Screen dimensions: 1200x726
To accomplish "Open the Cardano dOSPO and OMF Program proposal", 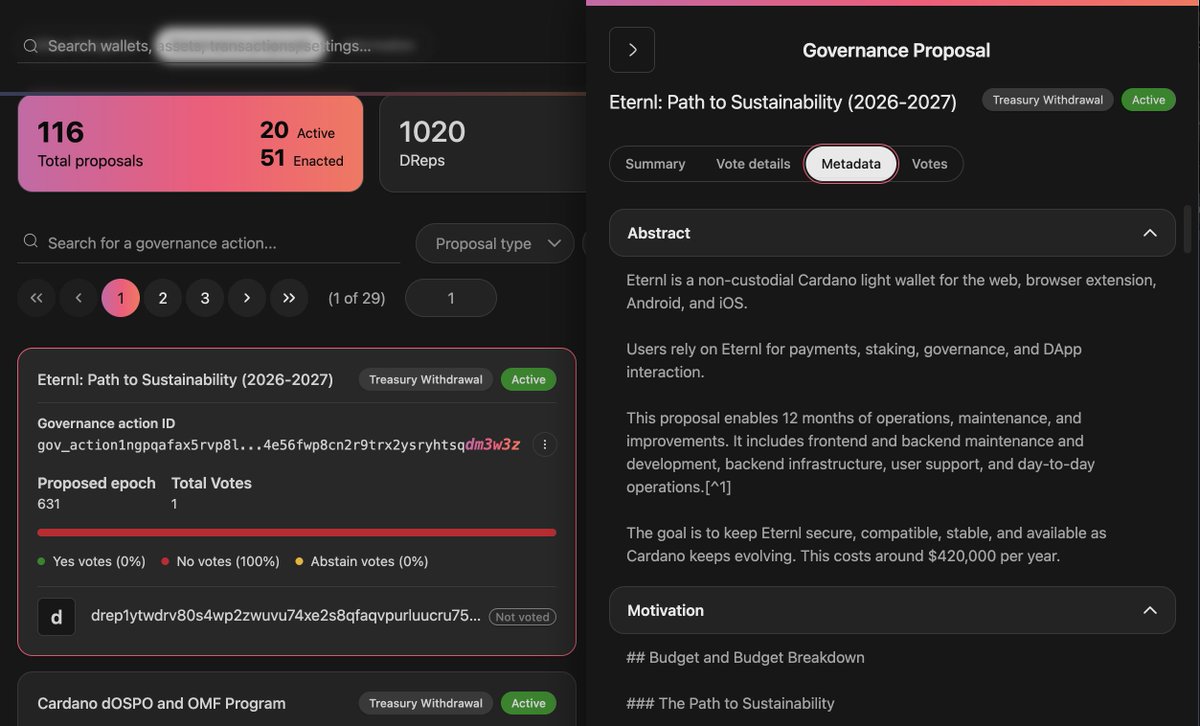I will coord(161,704).
